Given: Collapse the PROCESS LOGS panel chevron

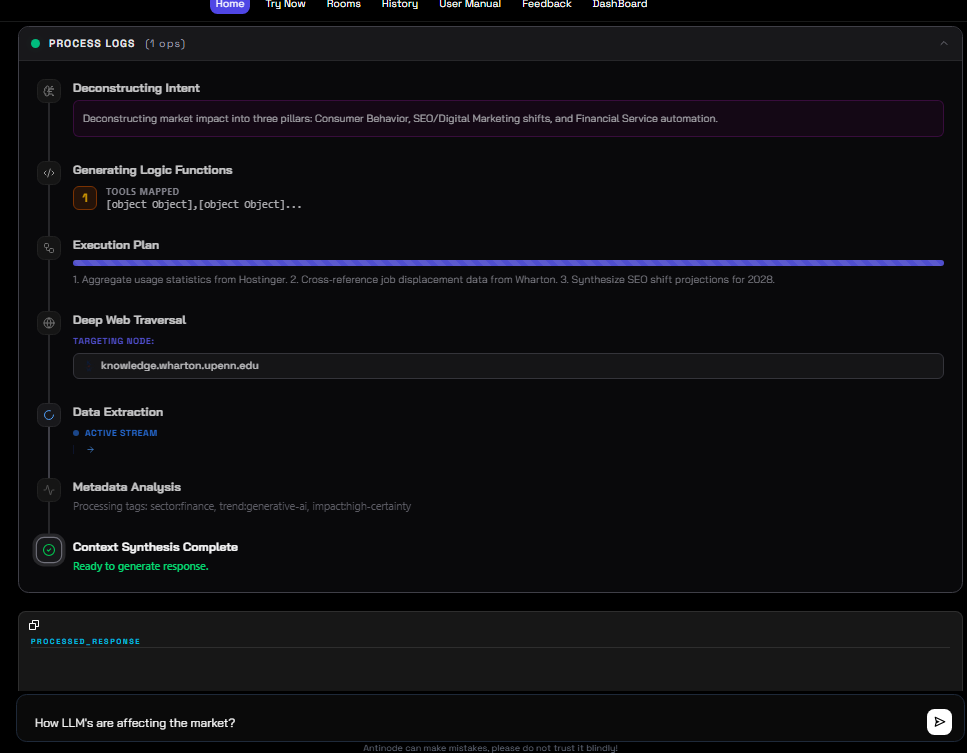Looking at the screenshot, I should (x=944, y=43).
